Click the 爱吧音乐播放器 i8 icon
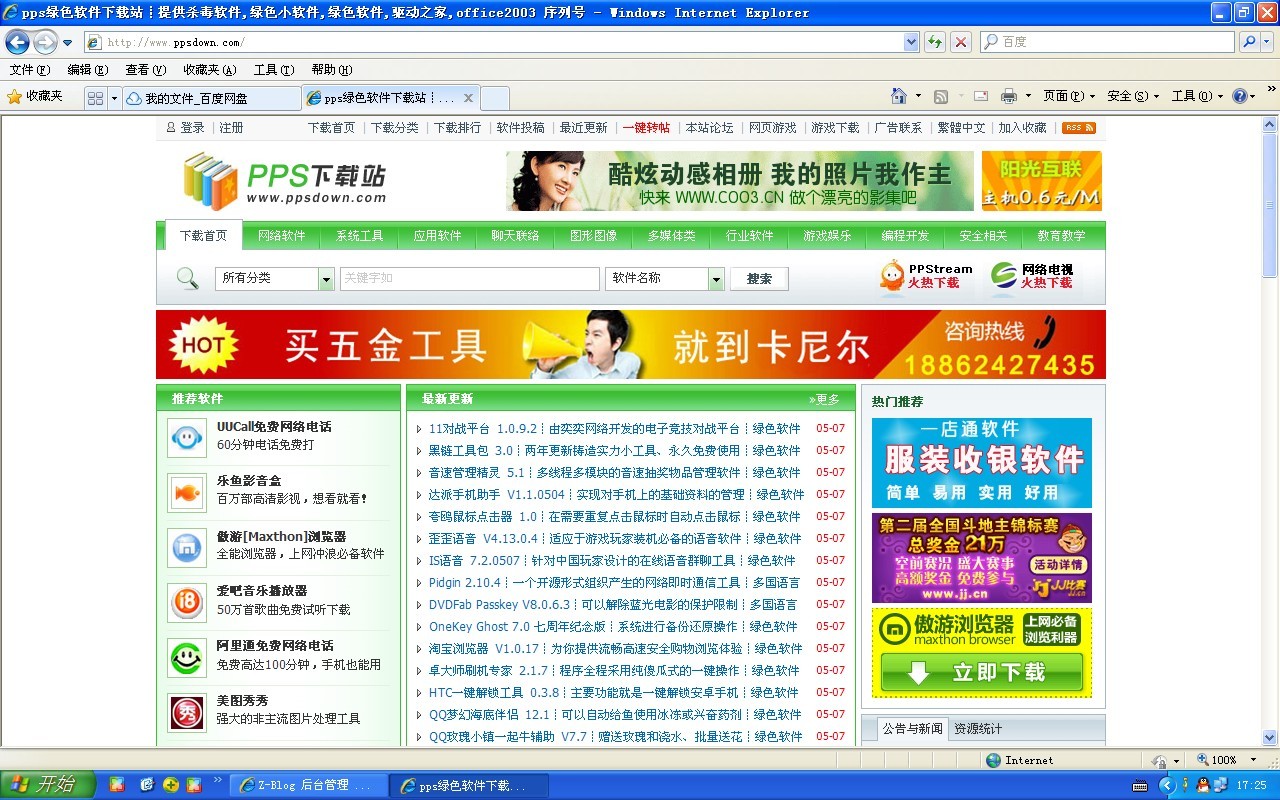The width and height of the screenshot is (1280, 800). (x=187, y=602)
